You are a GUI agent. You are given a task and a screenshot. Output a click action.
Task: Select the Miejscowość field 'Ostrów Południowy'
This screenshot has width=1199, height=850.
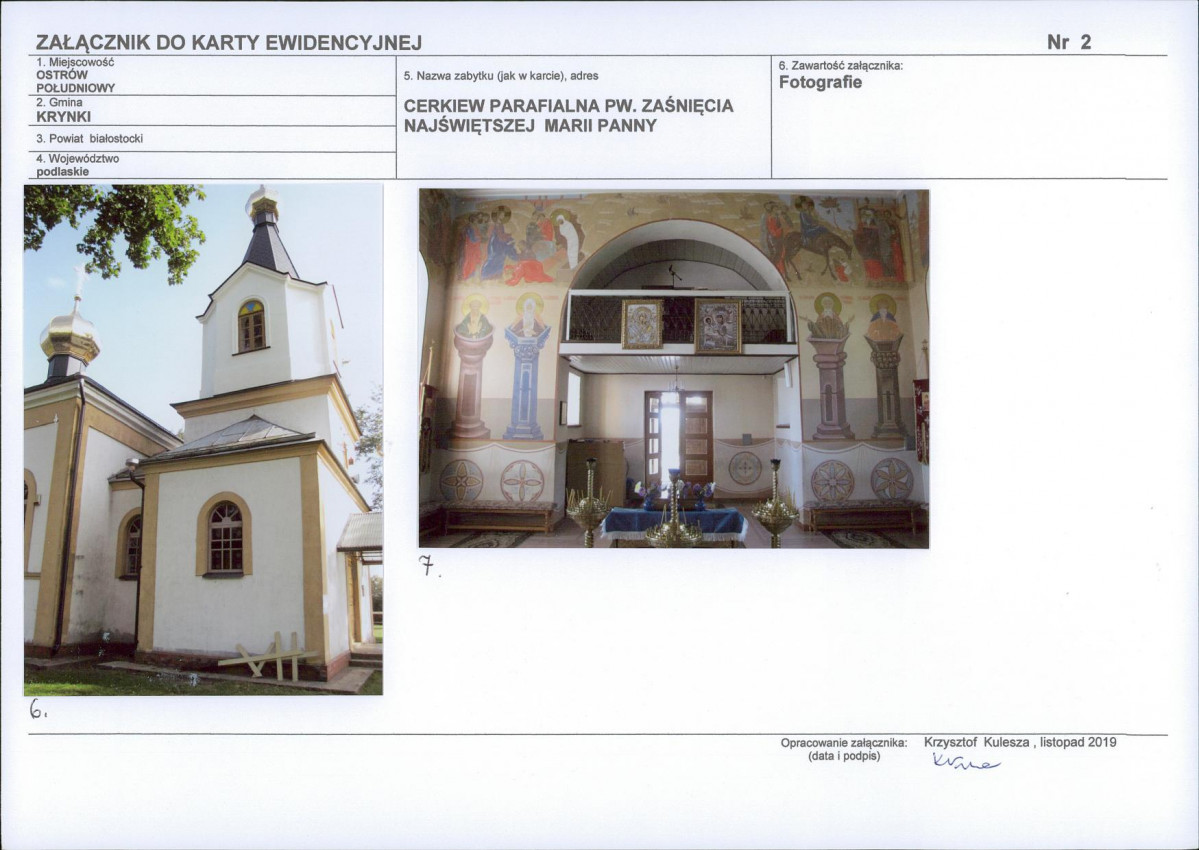(76, 81)
